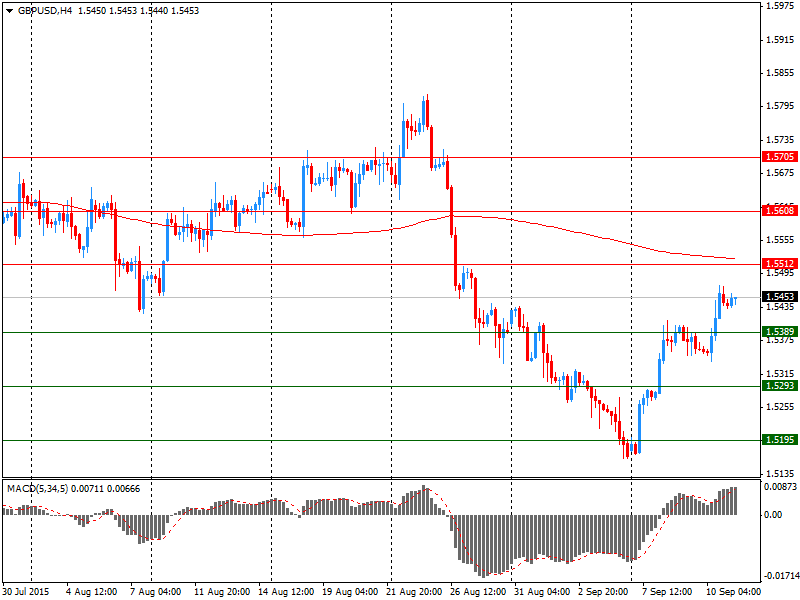Select the 1.5512 resistance level label
The height and width of the screenshot is (600, 800).
pos(780,264)
